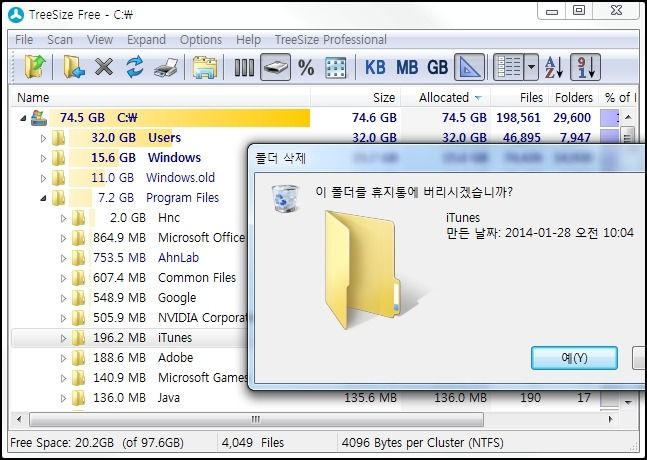Click the details list view icon
647x460 pixels.
point(509,67)
